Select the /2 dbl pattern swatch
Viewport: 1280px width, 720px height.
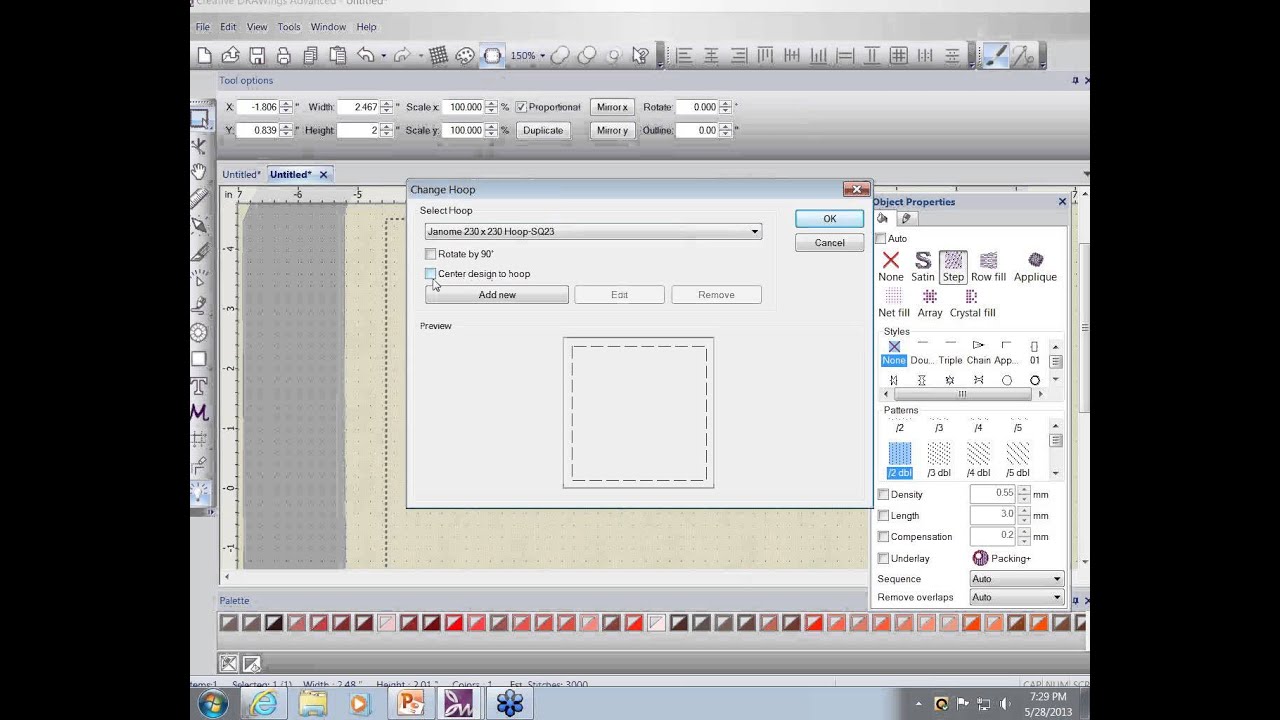pos(900,460)
